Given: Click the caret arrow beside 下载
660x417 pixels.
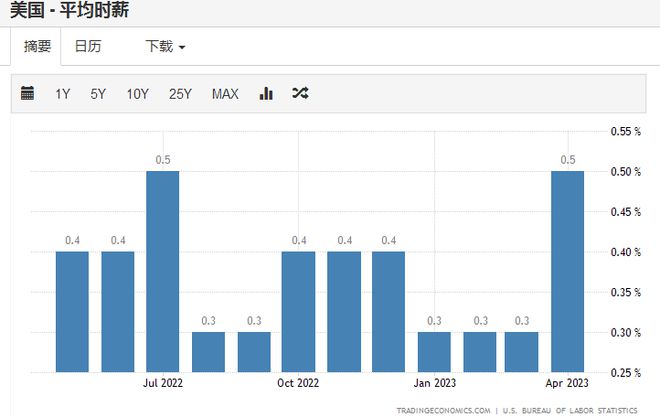Looking at the screenshot, I should 182,47.
